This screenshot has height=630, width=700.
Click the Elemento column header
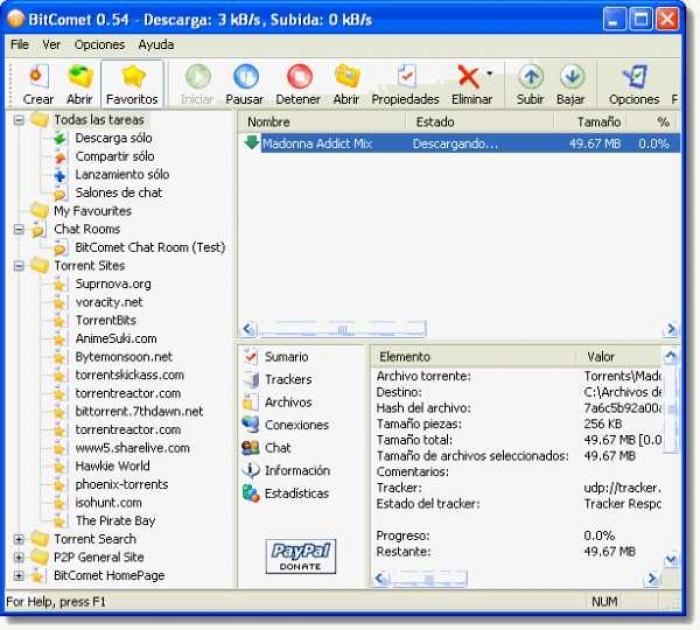click(x=473, y=357)
